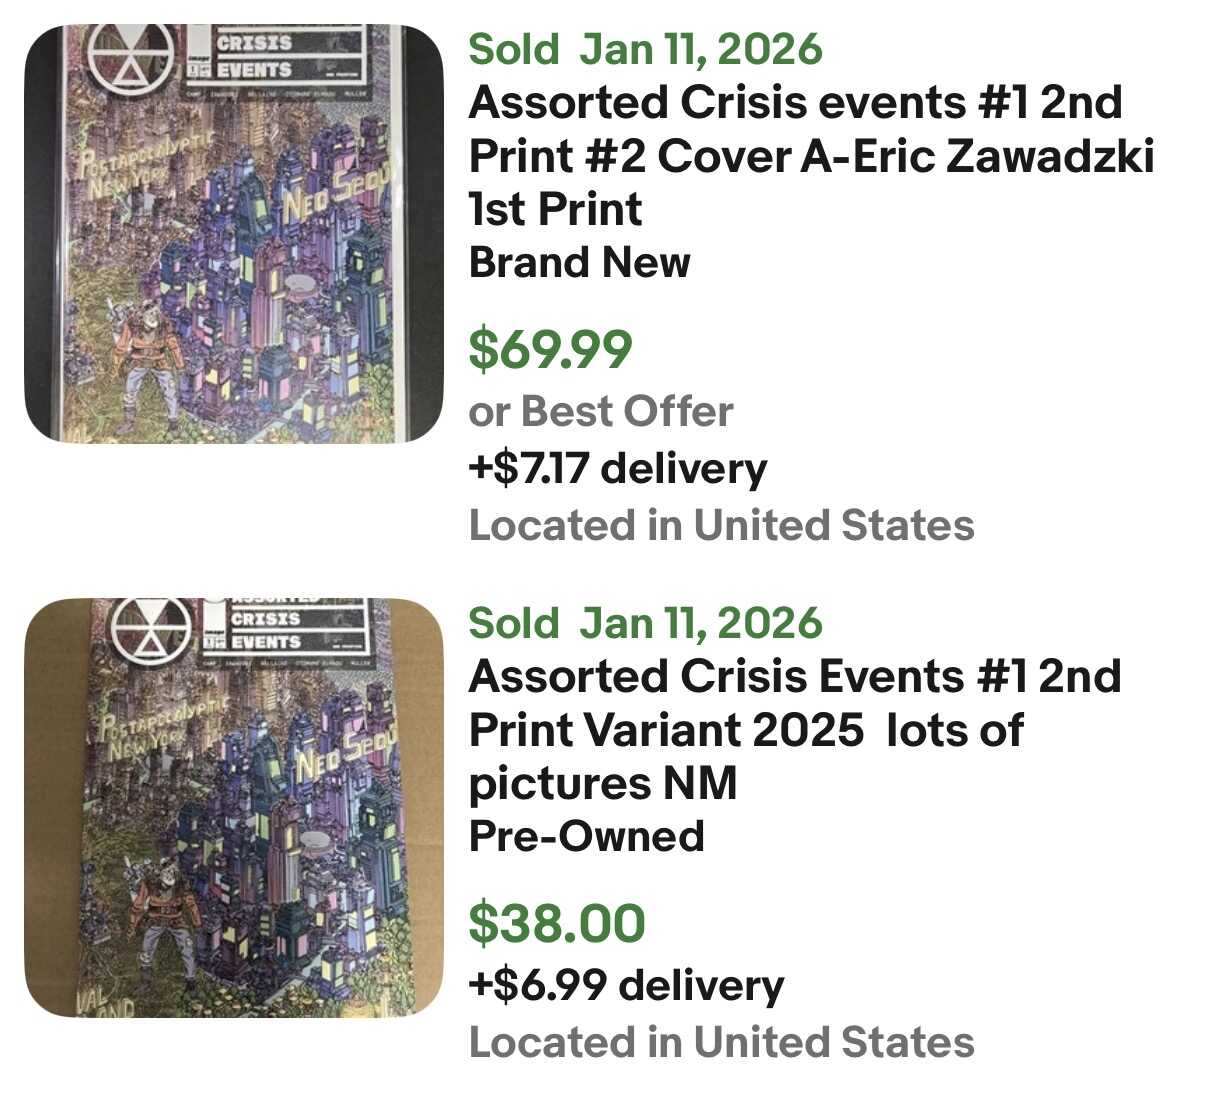Viewport: 1206px width, 1101px height.
Task: Click the '+$6.99 delivery' shipping cost
Action: pos(626,986)
